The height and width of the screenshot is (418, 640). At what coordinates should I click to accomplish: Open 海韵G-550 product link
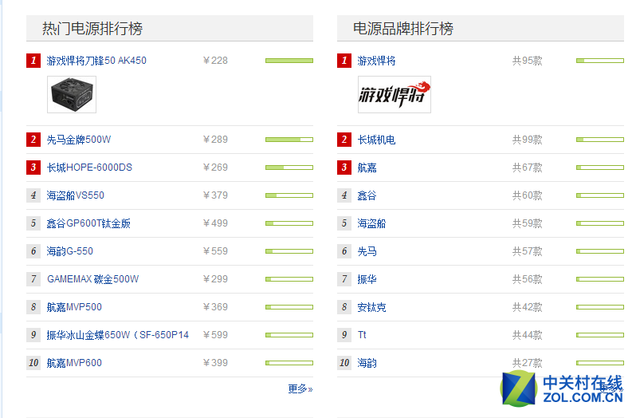tap(70, 251)
